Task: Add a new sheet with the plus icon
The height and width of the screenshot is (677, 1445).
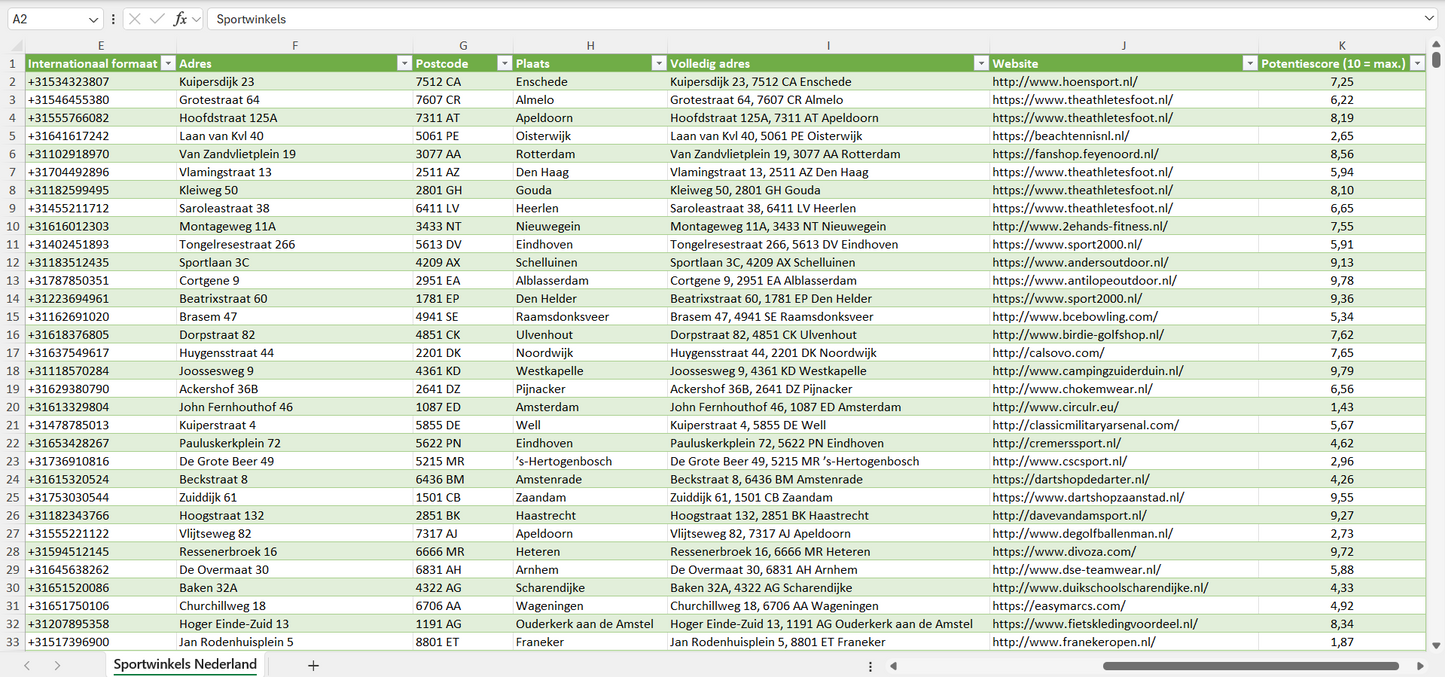Action: tap(314, 665)
